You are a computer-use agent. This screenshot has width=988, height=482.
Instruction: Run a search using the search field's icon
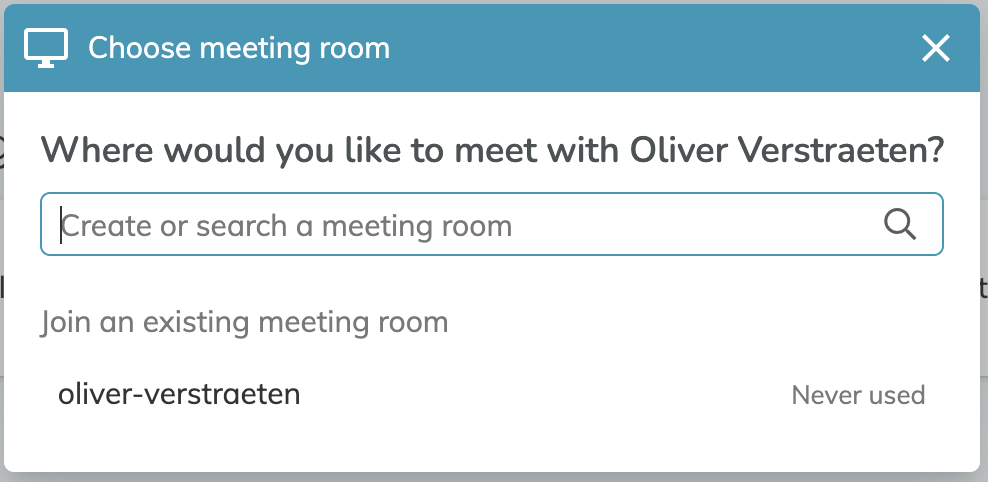[899, 224]
